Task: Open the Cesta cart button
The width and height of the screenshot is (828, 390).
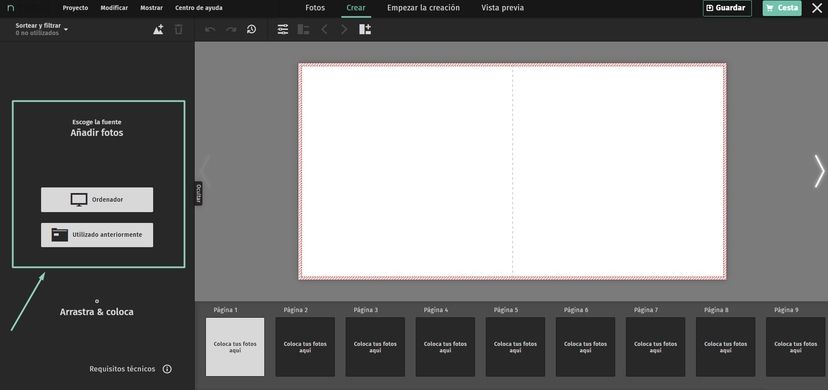Action: tap(782, 8)
